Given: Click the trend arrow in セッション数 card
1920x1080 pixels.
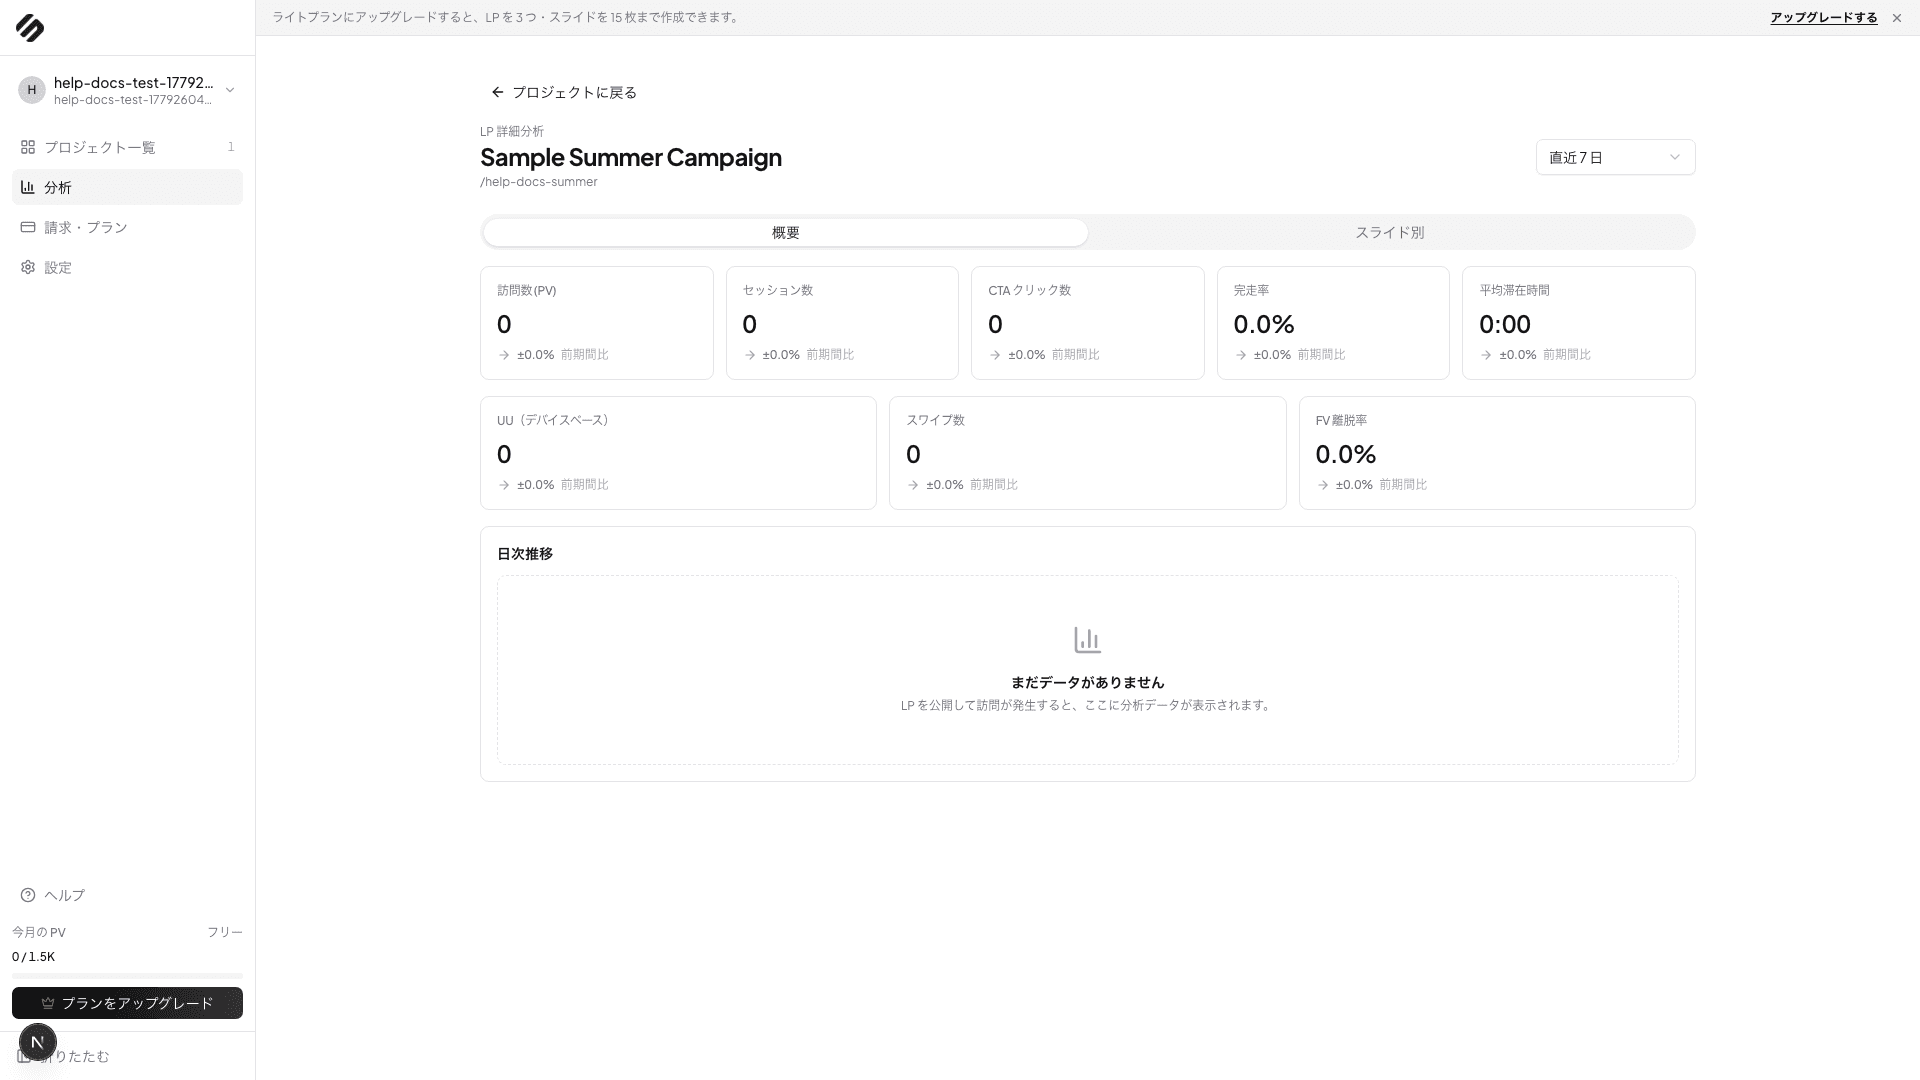Looking at the screenshot, I should [x=750, y=355].
